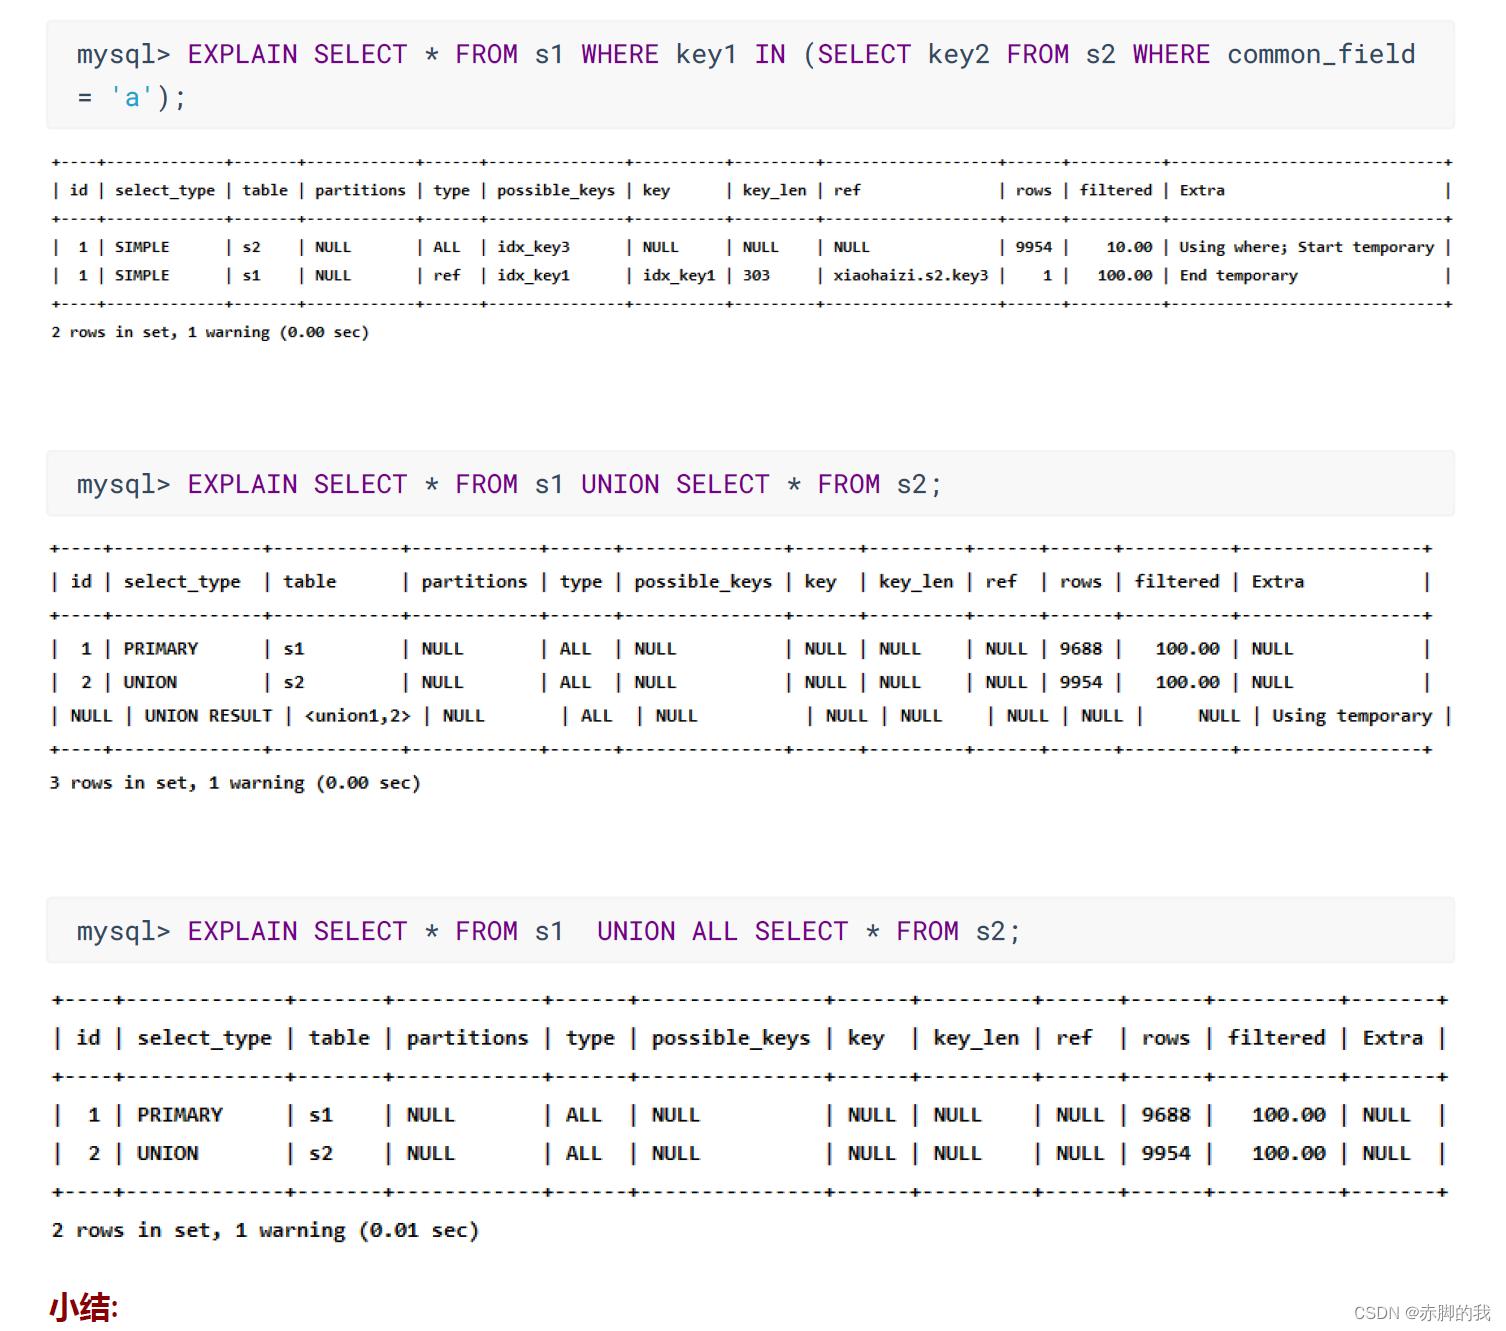This screenshot has height=1331, width=1506.
Task: Click the "xiaohaizi.s2.key3" ref value
Action: (x=911, y=275)
